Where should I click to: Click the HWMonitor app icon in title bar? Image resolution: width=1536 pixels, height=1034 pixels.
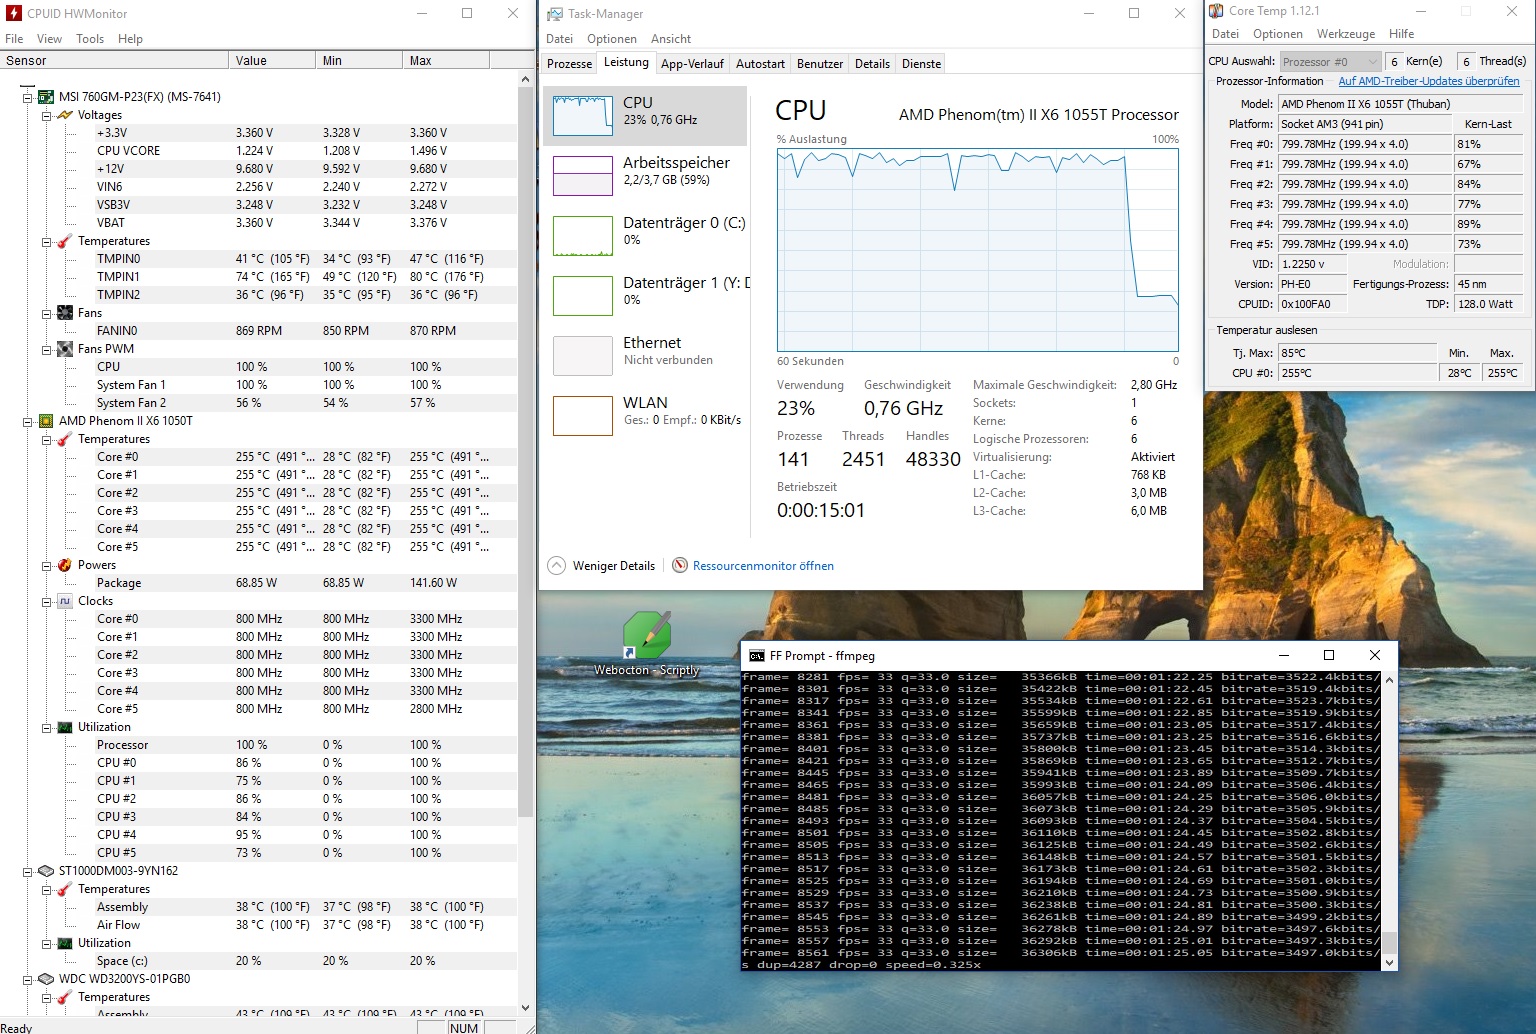click(13, 13)
